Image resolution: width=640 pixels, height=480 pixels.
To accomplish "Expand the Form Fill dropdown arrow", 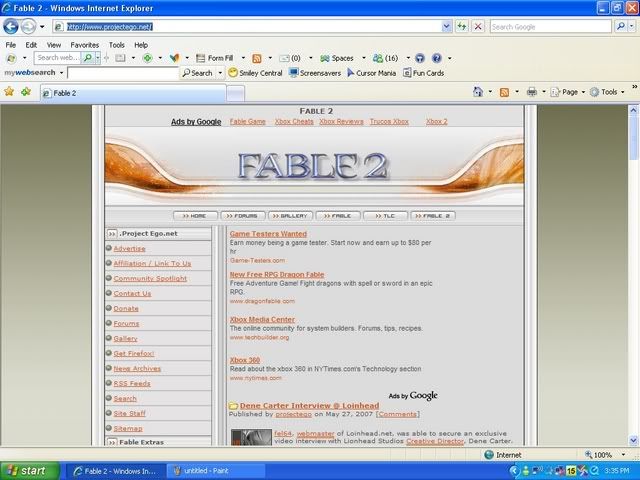I will (x=243, y=58).
